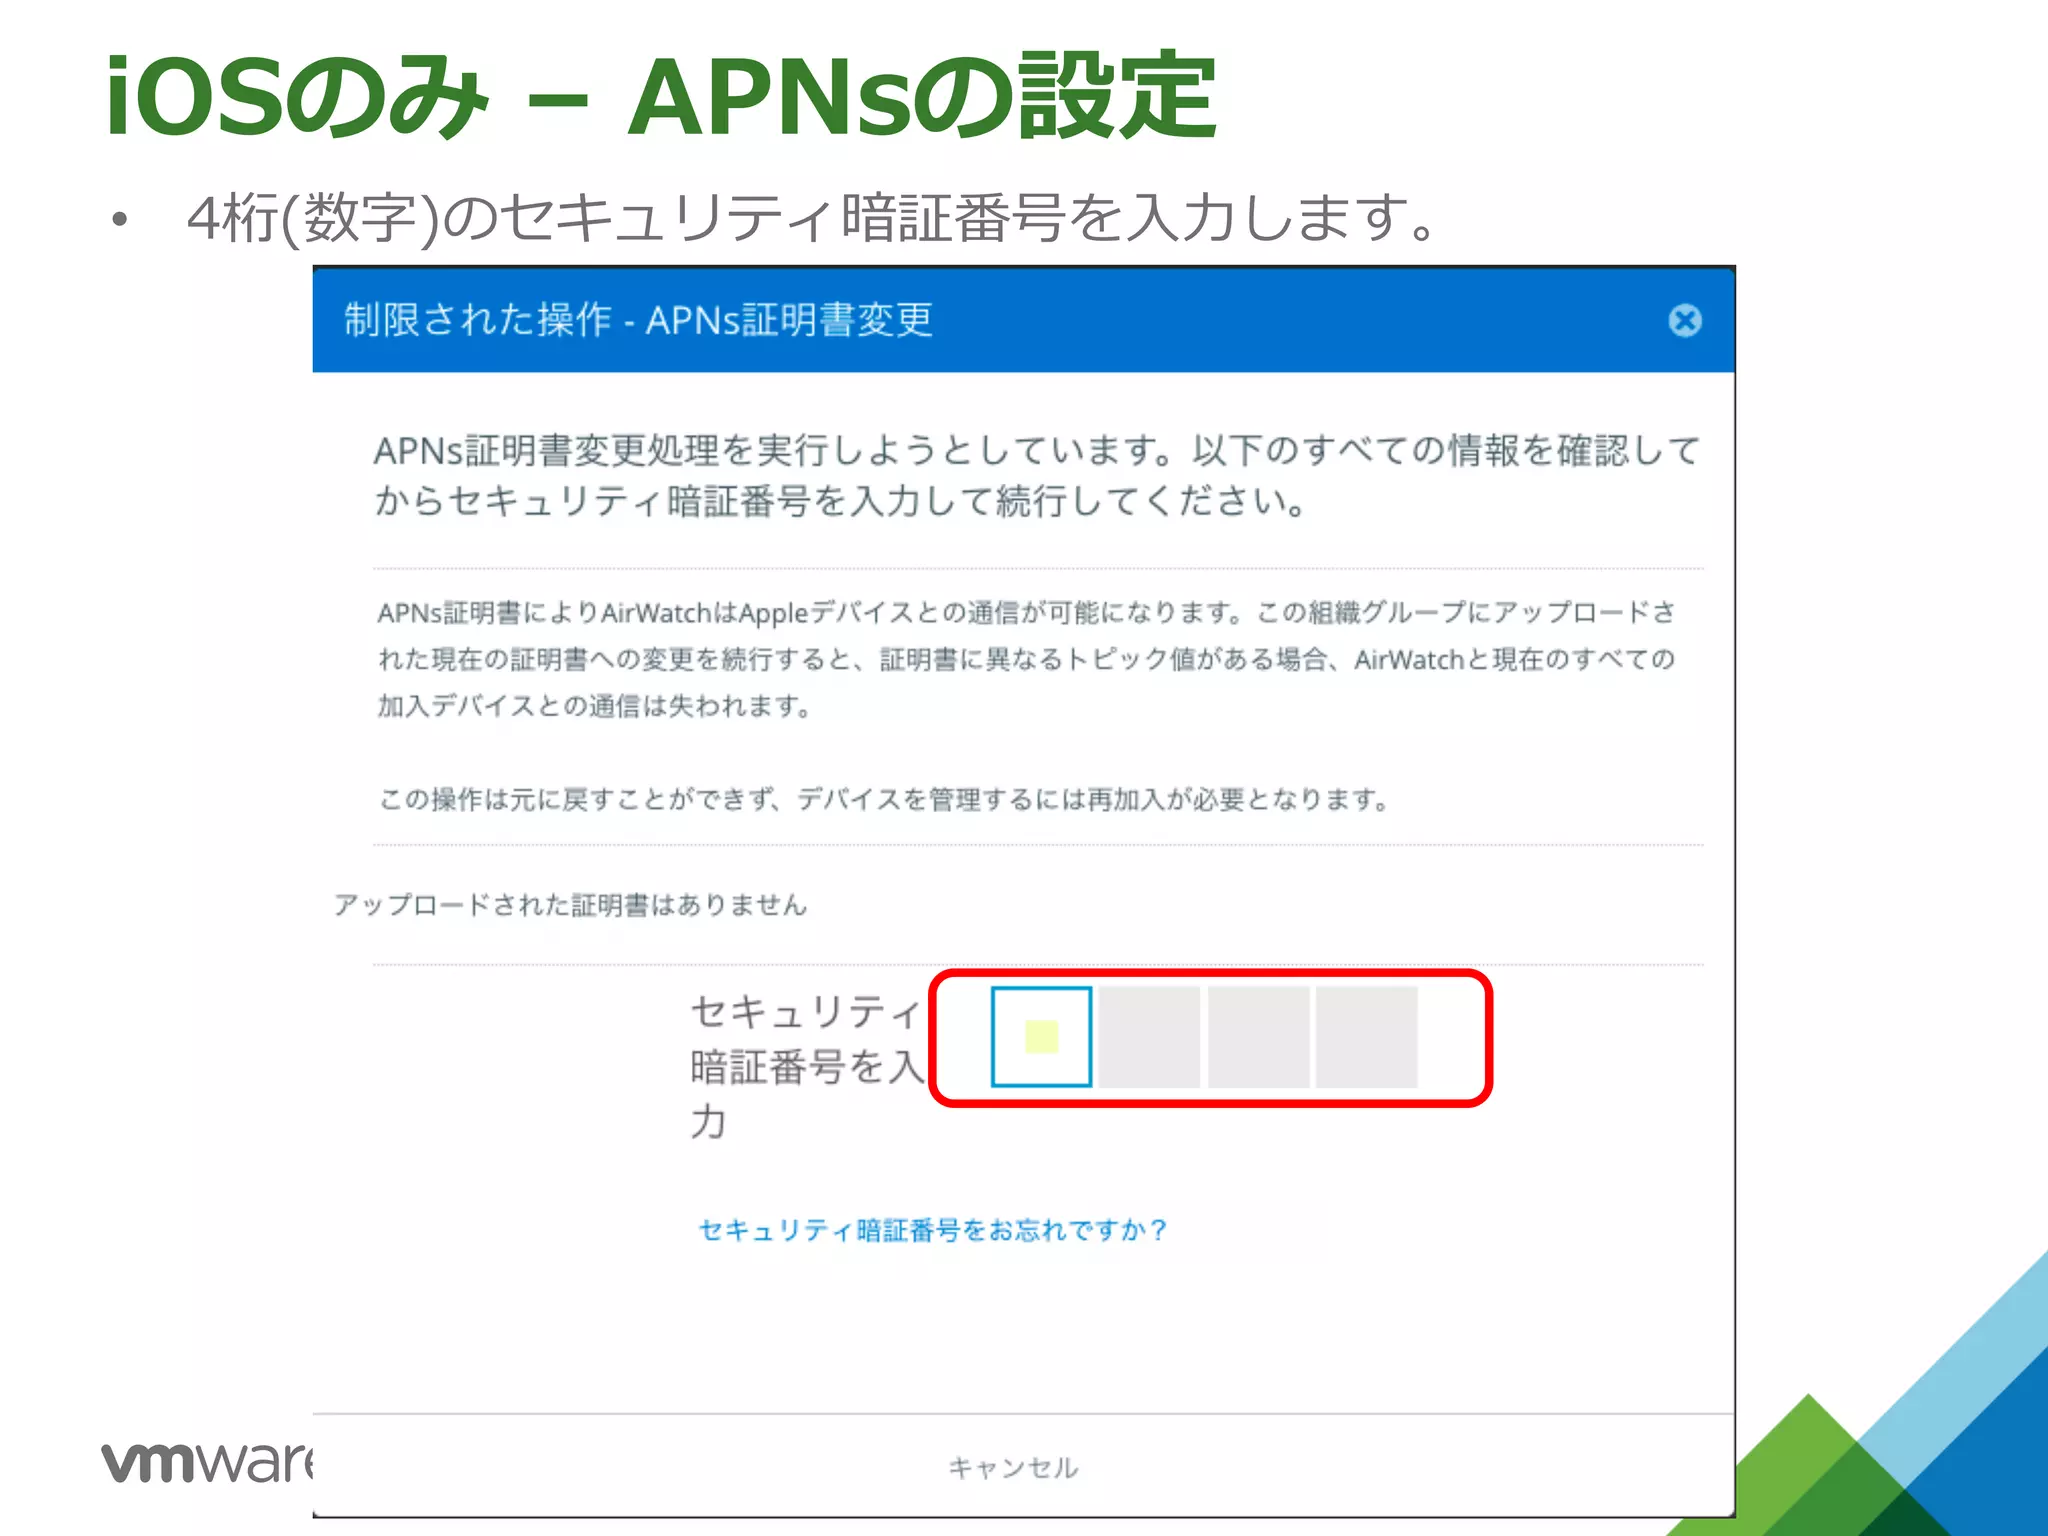Click the セキュリティ暗証番号を入力 label
The image size is (2048, 1536).
806,1066
